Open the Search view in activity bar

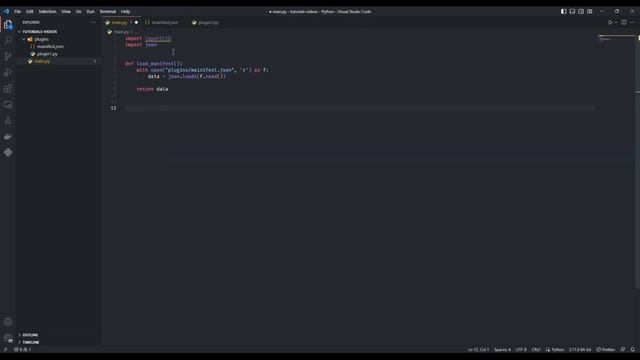pos(8,40)
